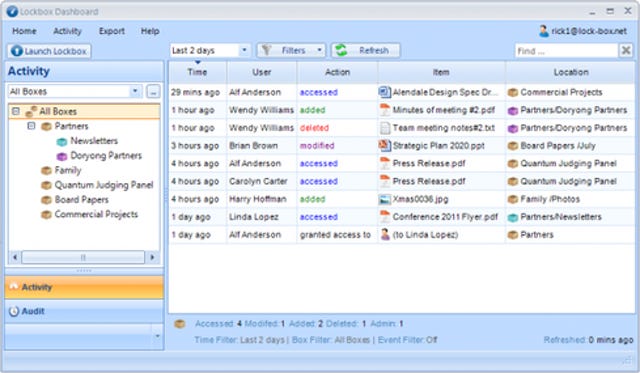Screen dimensions: 640x373
Task: Open the Export menu
Action: [111, 31]
